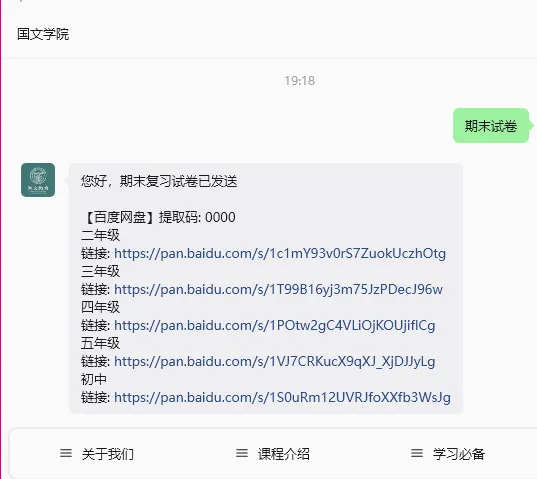Click the 您好，期末复习试卷已发送 text
The height and width of the screenshot is (479, 537).
pos(159,181)
